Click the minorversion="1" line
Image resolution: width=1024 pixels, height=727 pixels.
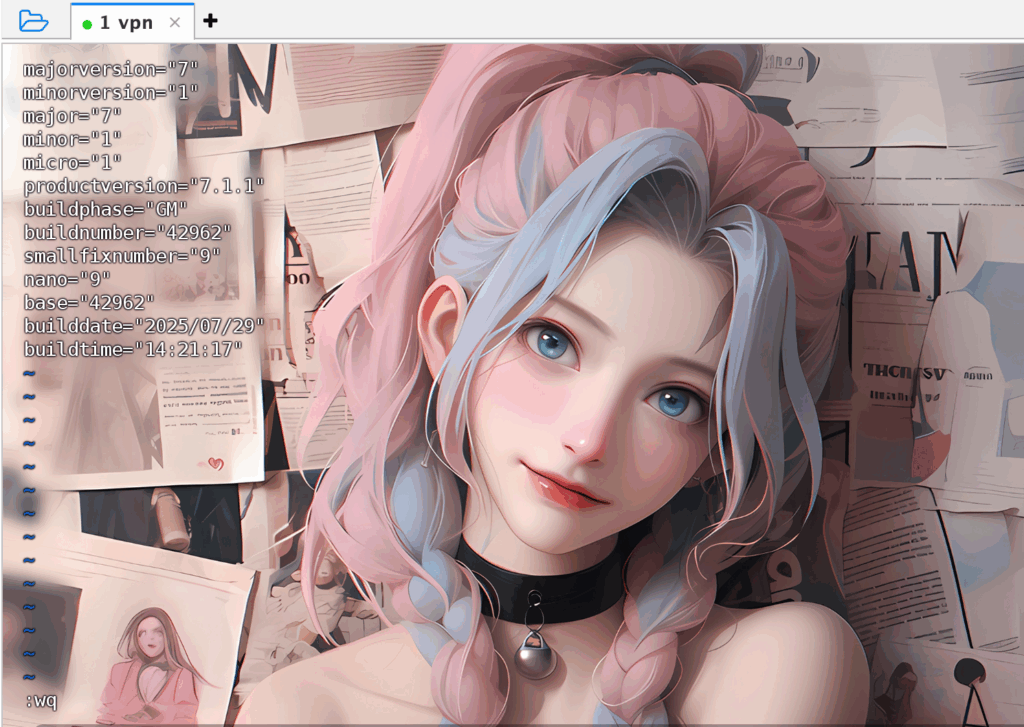[x=111, y=92]
